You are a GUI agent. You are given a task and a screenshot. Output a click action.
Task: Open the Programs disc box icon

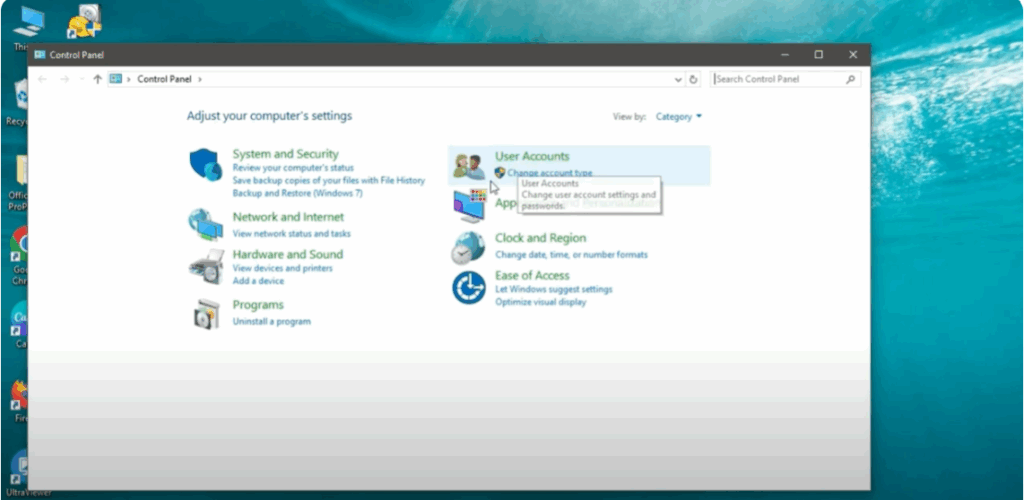tap(206, 313)
